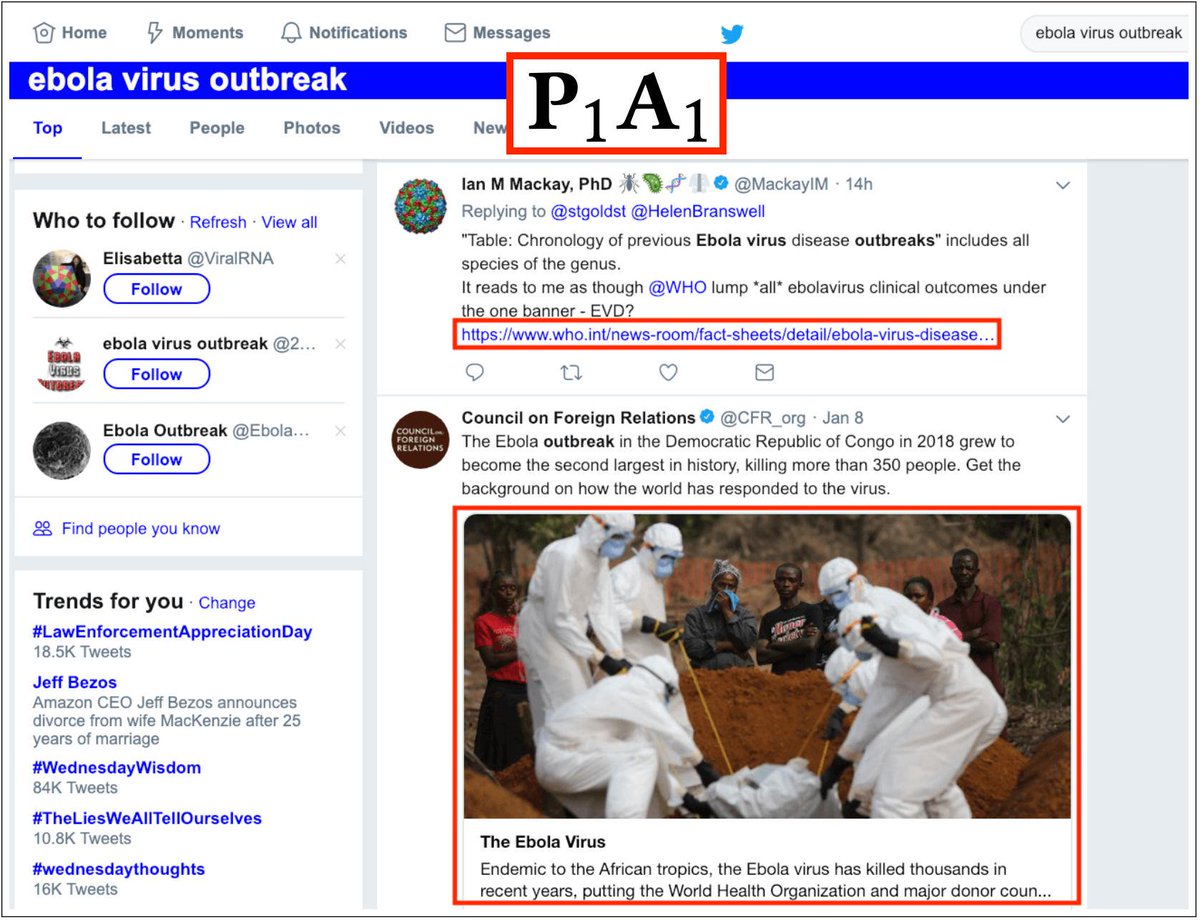This screenshot has width=1200, height=920.
Task: Open the @WHO mention in Mackay's tweet
Action: [x=677, y=287]
